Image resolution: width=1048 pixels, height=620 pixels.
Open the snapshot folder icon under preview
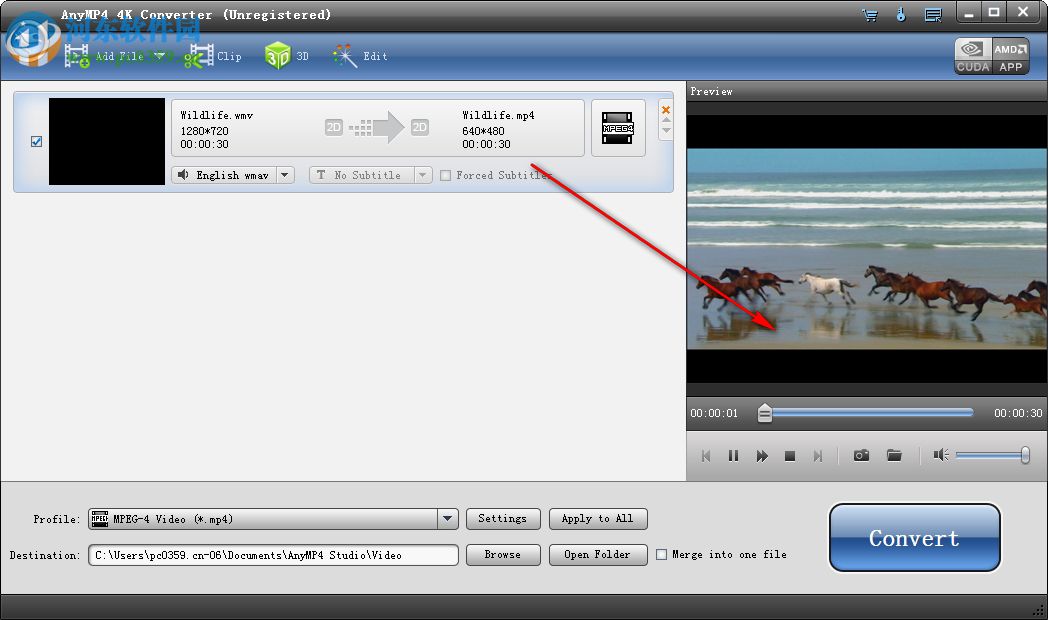click(x=894, y=455)
